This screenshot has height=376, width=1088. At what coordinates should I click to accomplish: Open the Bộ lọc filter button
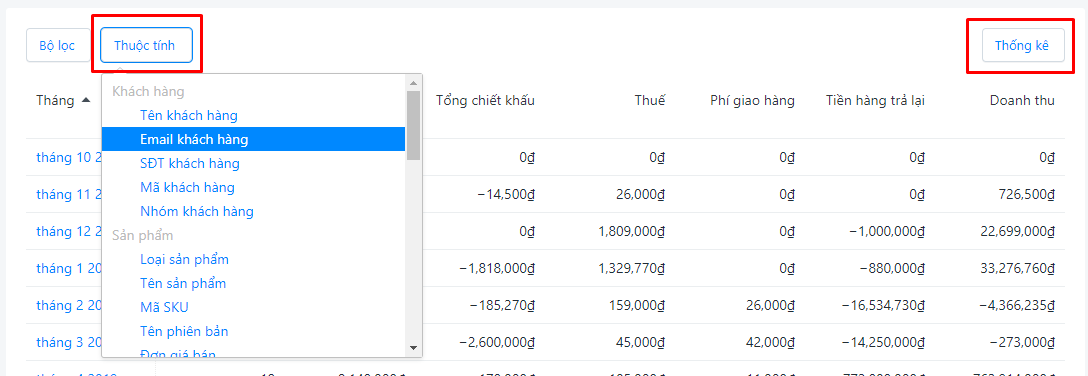tap(57, 46)
